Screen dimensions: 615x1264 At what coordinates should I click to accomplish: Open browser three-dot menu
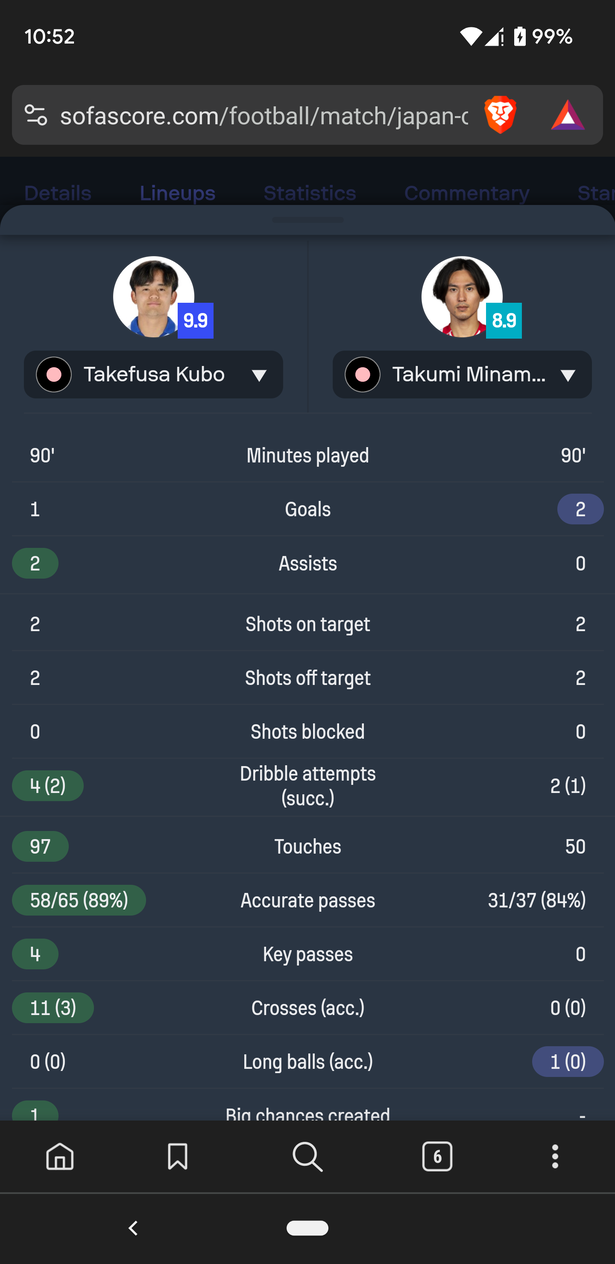click(555, 1157)
